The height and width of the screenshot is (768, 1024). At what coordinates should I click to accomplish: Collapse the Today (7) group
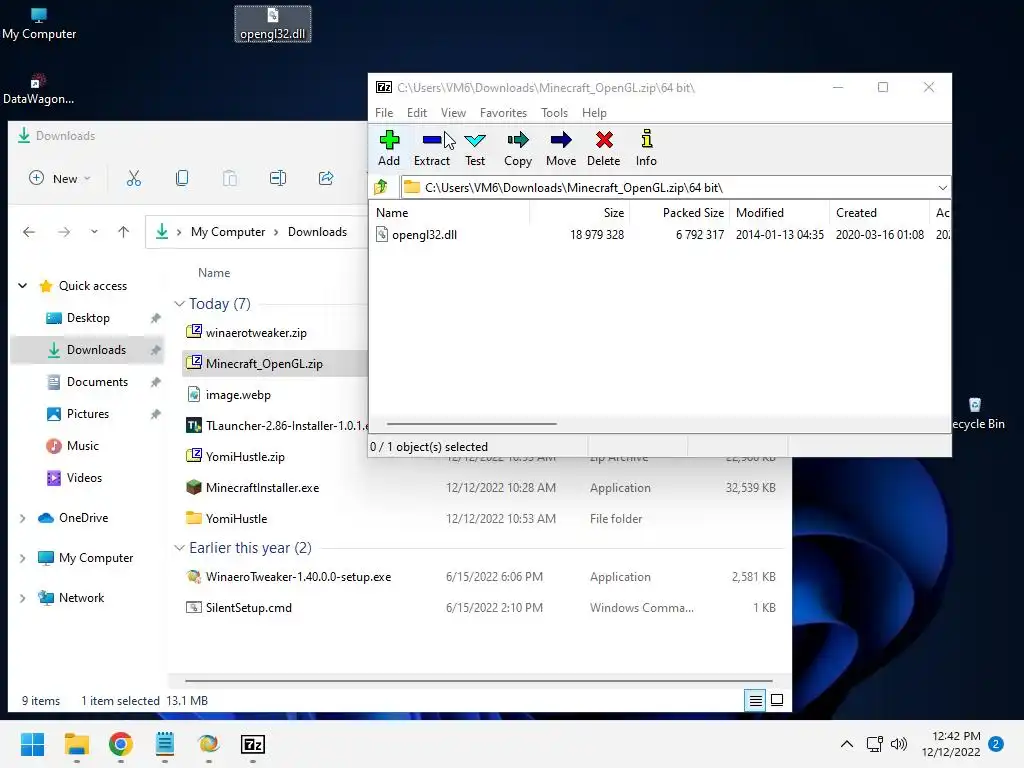click(180, 304)
